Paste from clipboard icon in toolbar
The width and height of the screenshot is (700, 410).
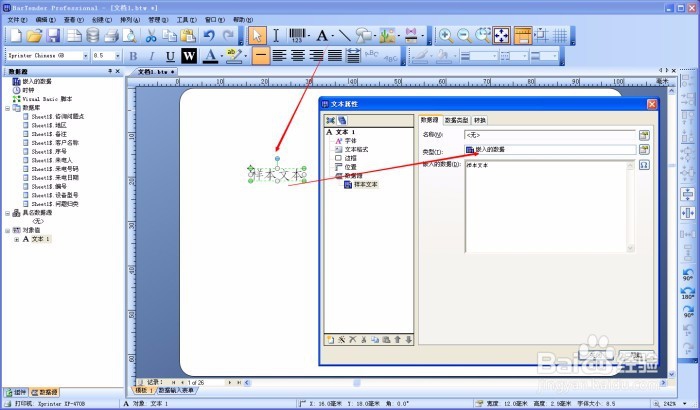point(188,36)
